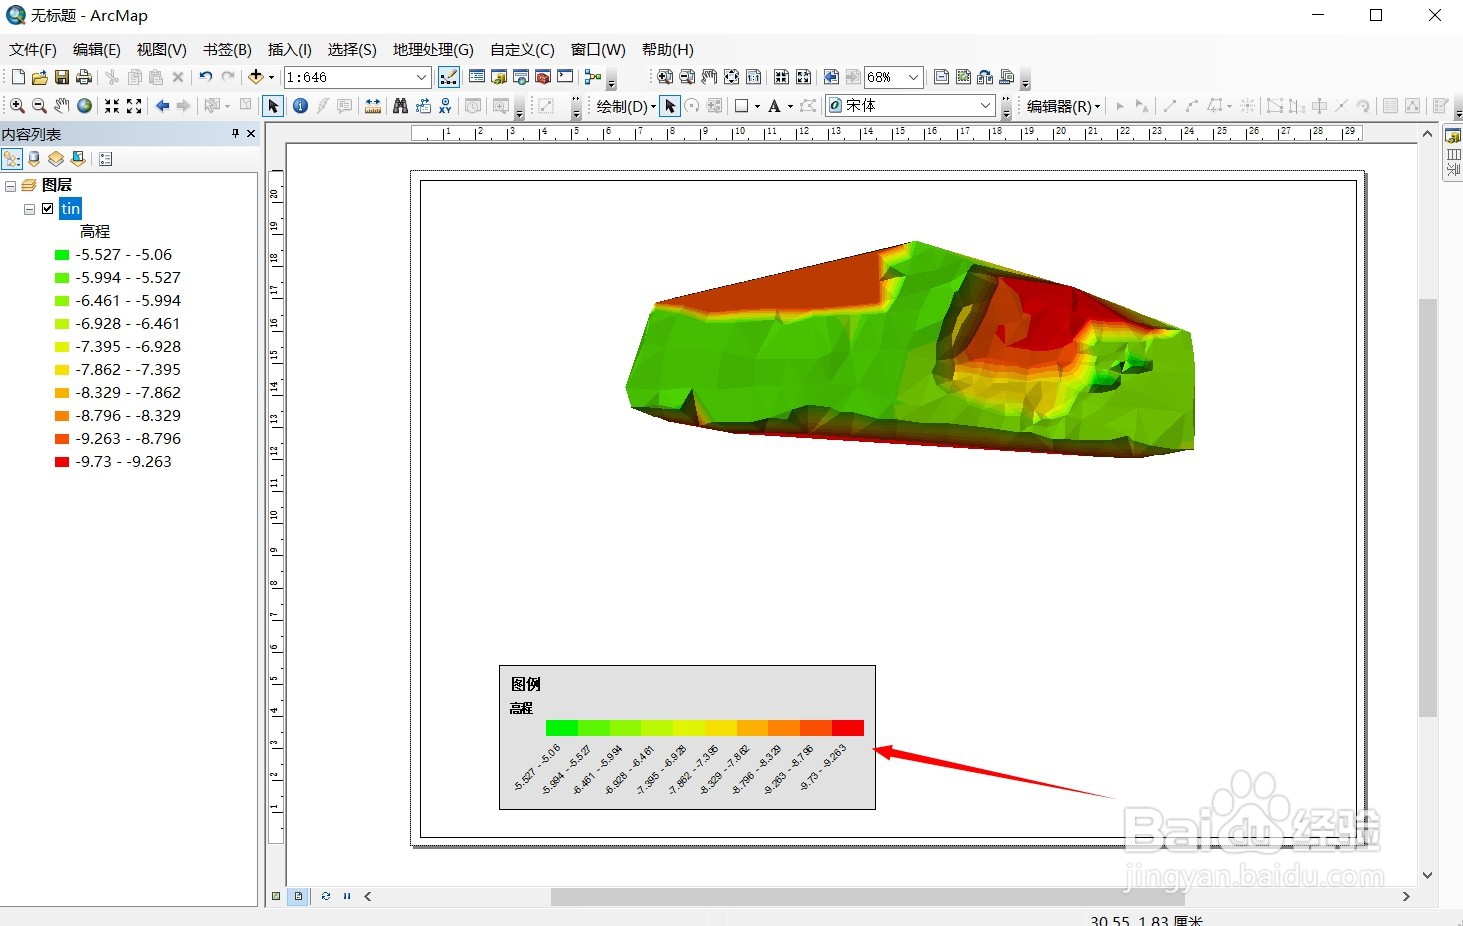The width and height of the screenshot is (1463, 926).
Task: Open the 文件(F) menu
Action: click(x=33, y=49)
